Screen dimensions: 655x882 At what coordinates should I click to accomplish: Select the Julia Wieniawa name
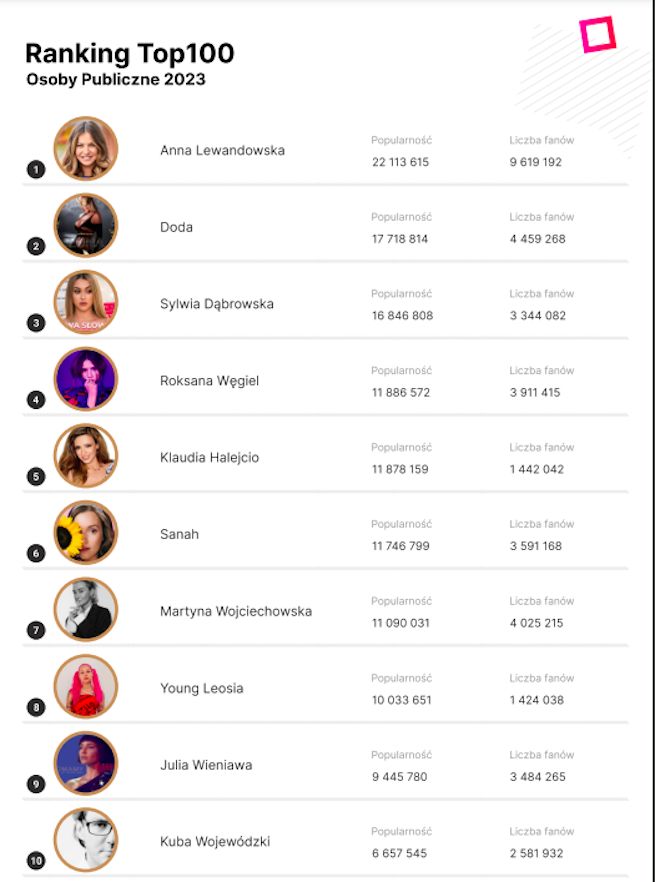coord(208,765)
